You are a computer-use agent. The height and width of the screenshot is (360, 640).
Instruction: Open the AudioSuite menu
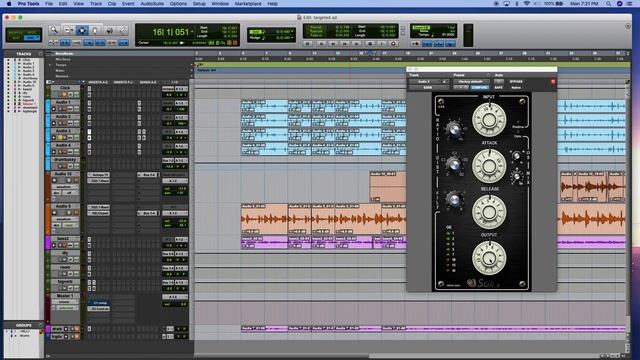click(x=152, y=4)
